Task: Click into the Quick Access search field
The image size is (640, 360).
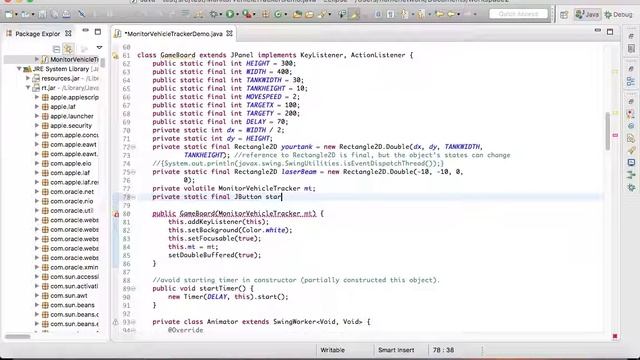Action: coord(518,14)
